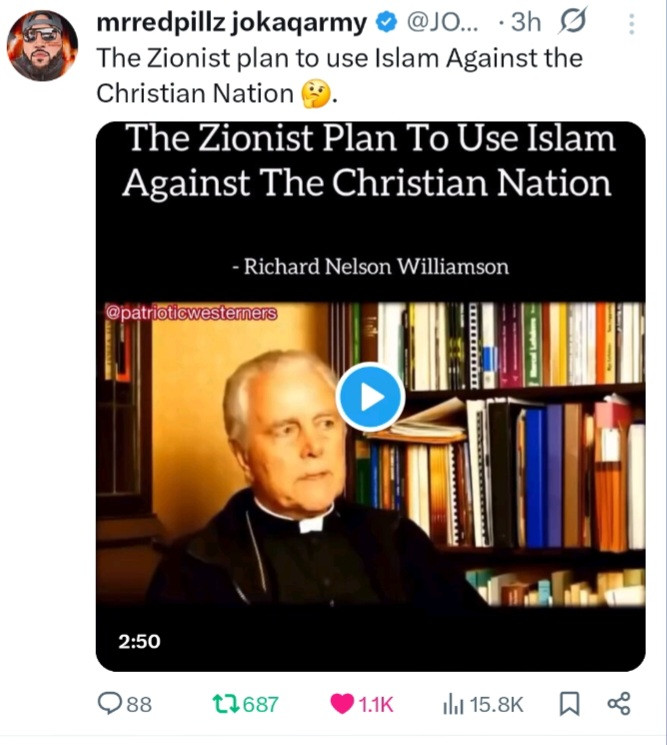Open the @JO... handle link
This screenshot has width=667, height=745.
click(x=442, y=22)
